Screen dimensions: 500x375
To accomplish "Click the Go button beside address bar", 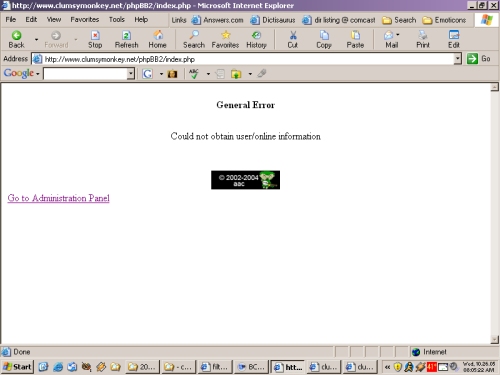I will (x=478, y=59).
